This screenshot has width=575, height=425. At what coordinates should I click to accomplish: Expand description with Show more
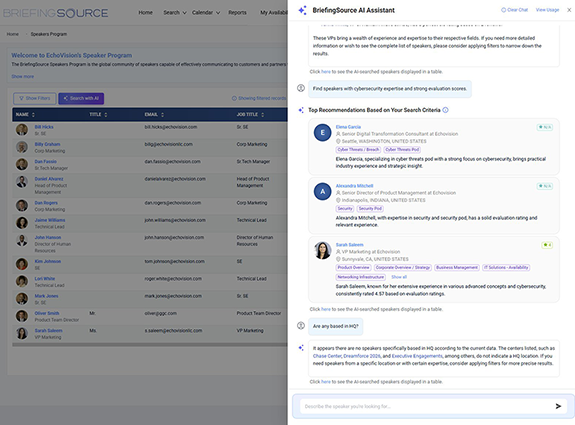click(22, 76)
